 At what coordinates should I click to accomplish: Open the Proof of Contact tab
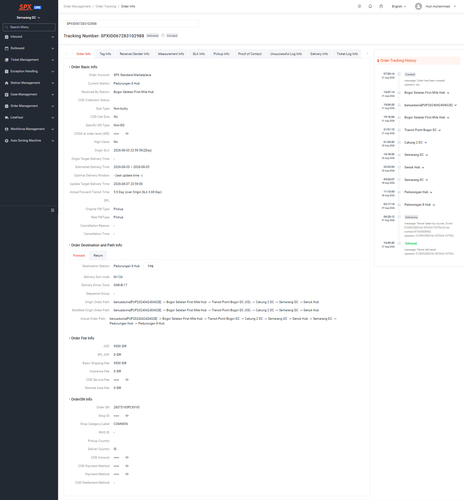[250, 54]
